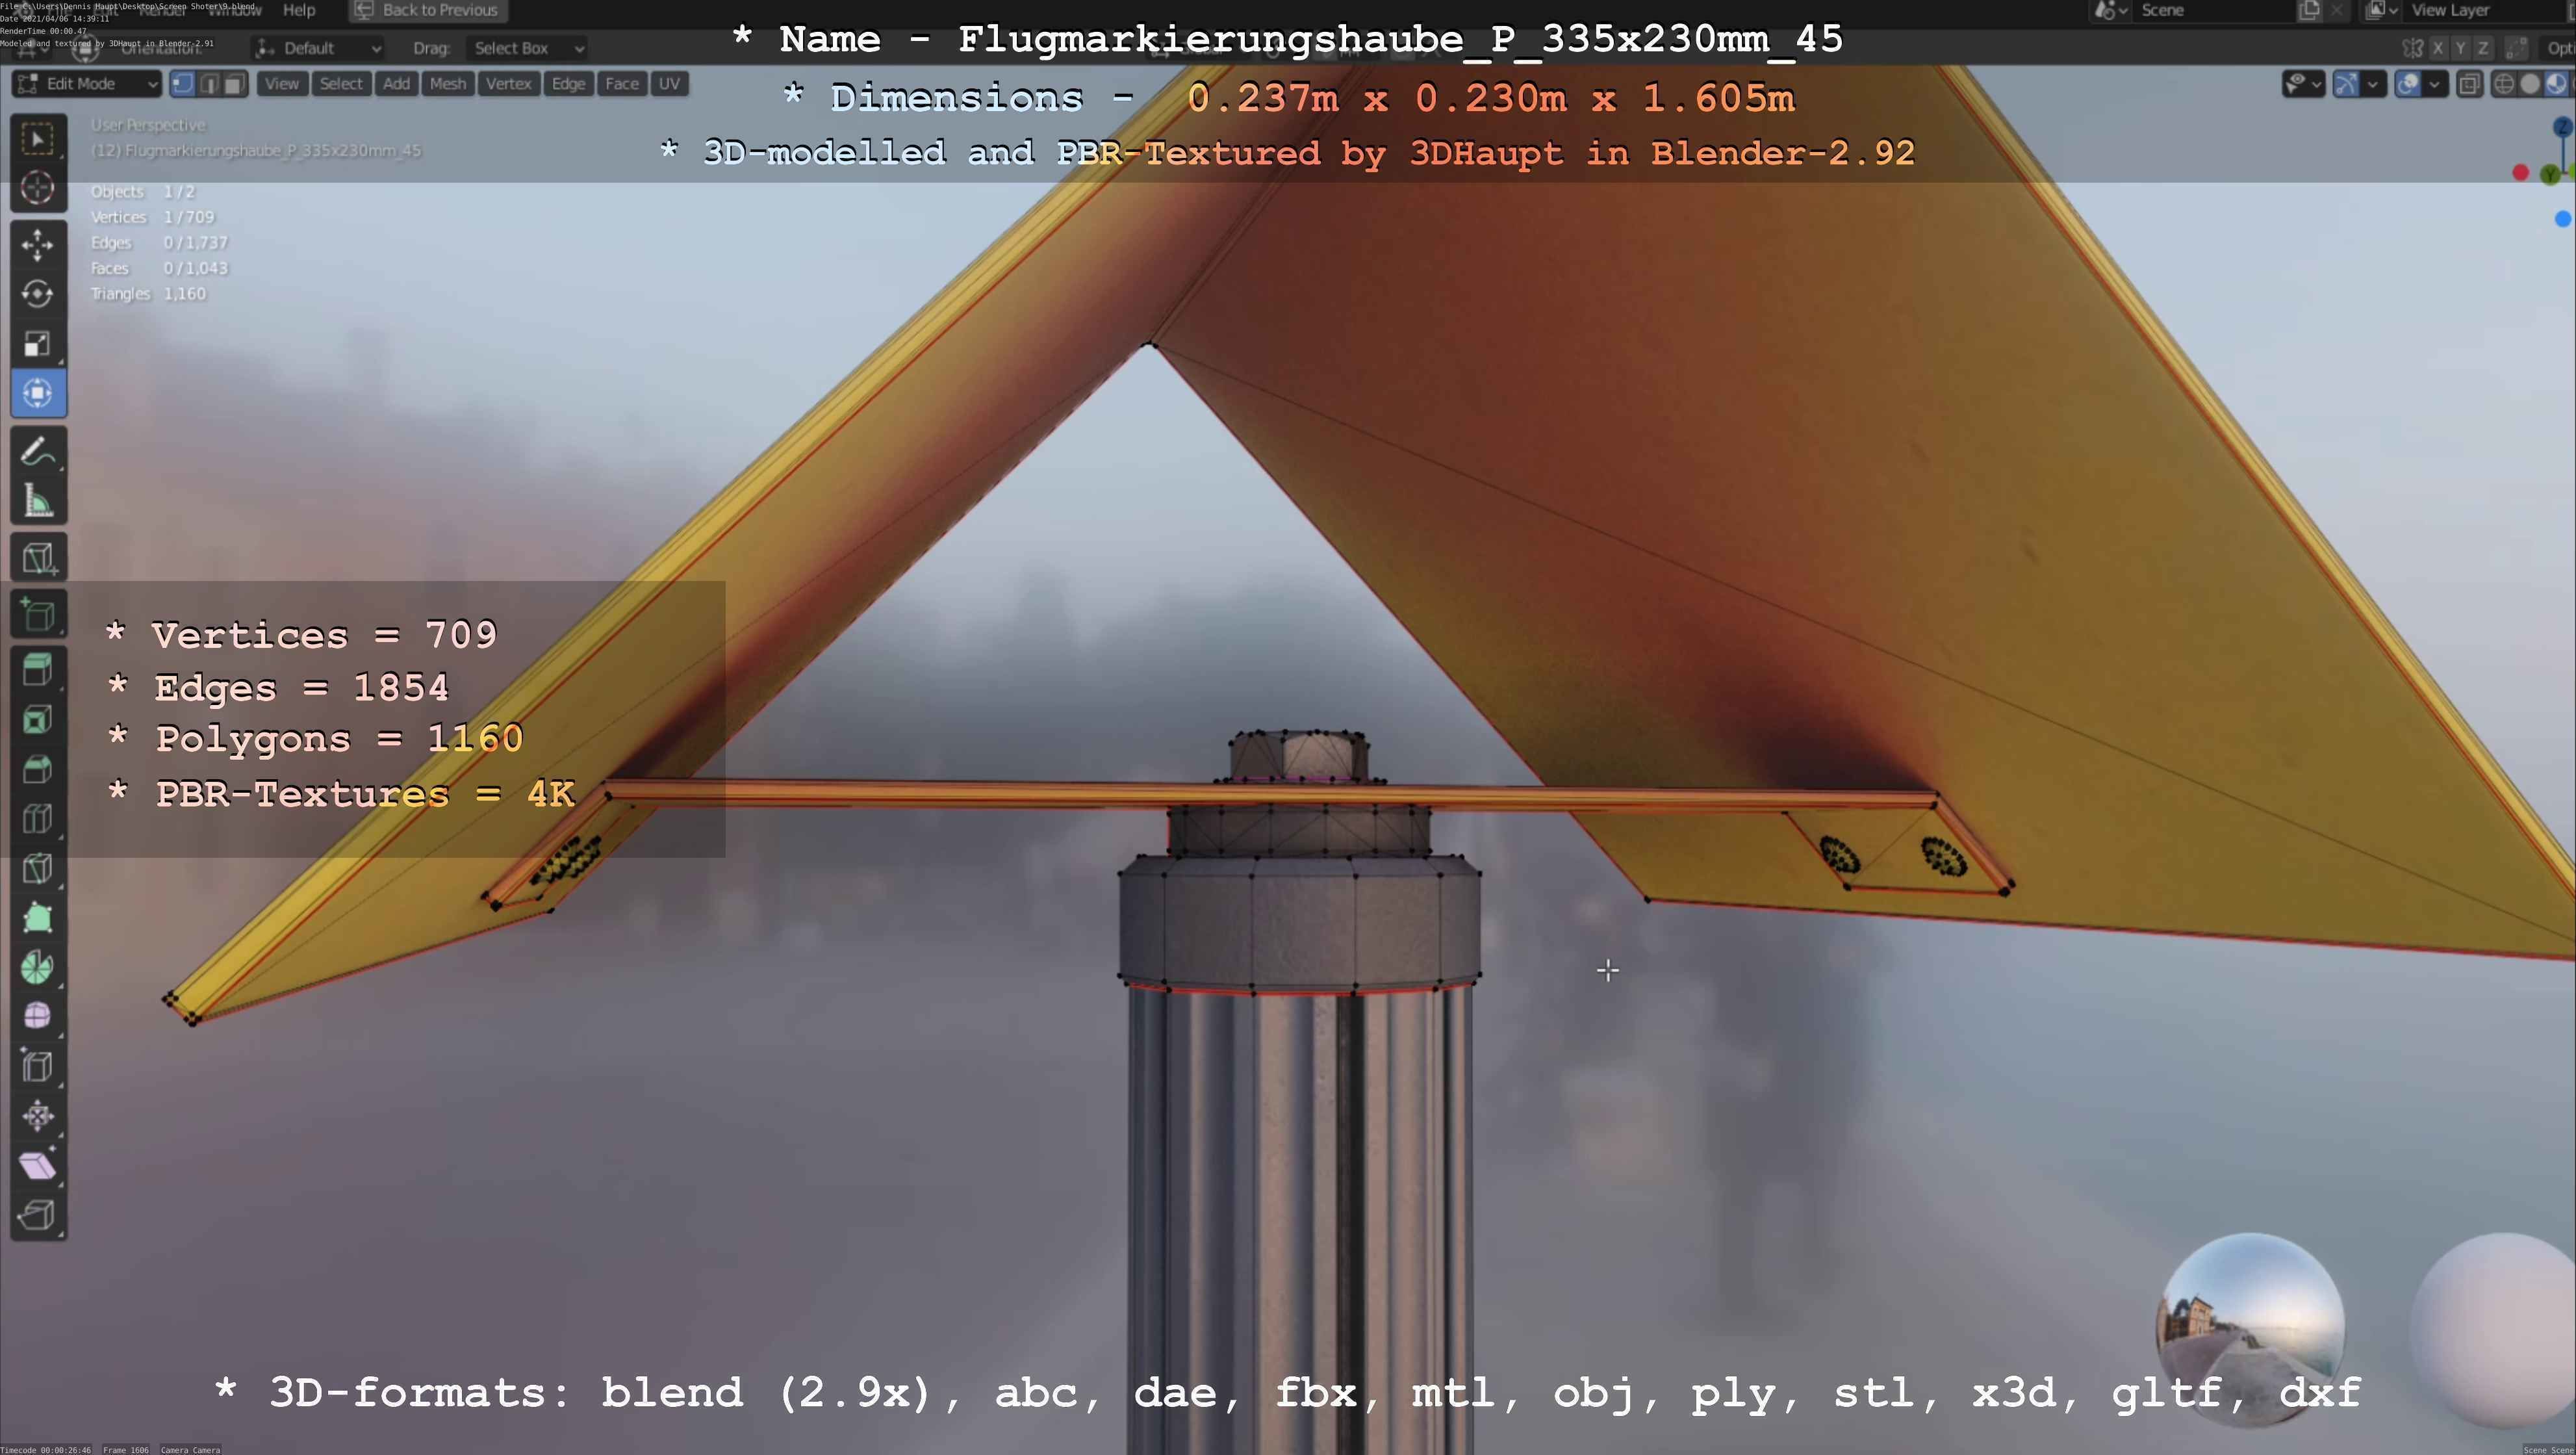Select the Move tool
This screenshot has height=1455, width=2576.
pyautogui.click(x=38, y=245)
